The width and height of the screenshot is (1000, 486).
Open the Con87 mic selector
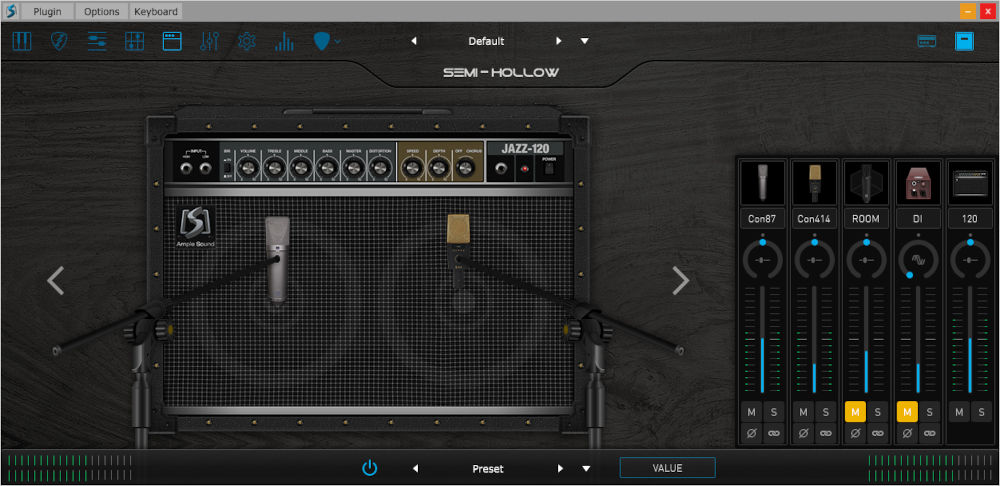[x=763, y=219]
